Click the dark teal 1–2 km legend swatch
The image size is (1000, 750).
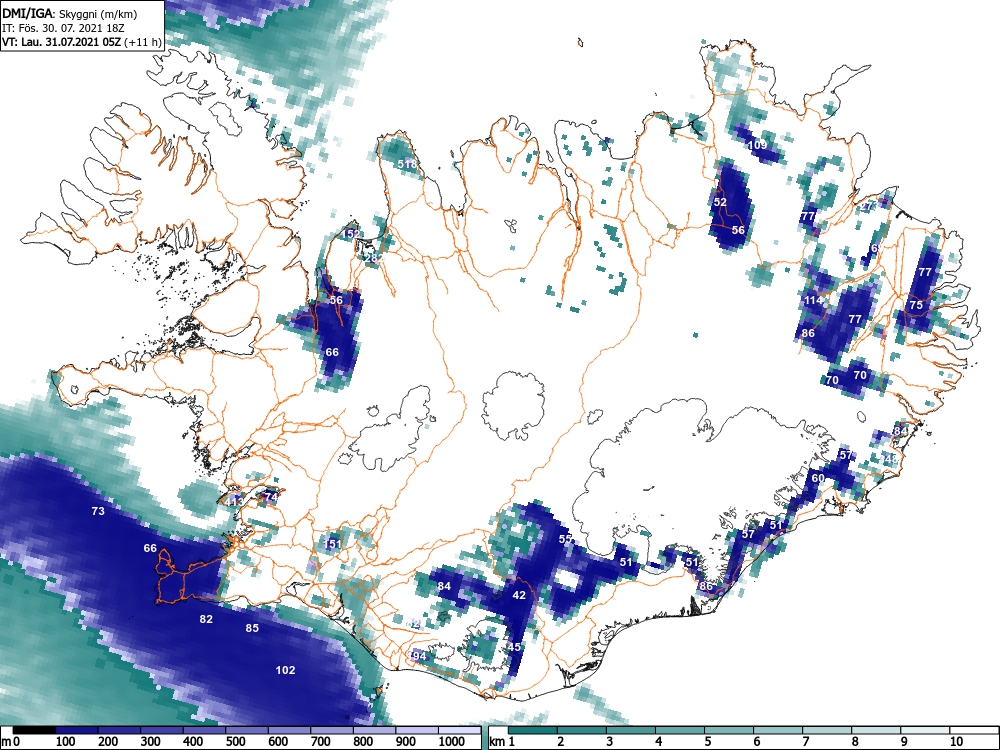pyautogui.click(x=533, y=730)
